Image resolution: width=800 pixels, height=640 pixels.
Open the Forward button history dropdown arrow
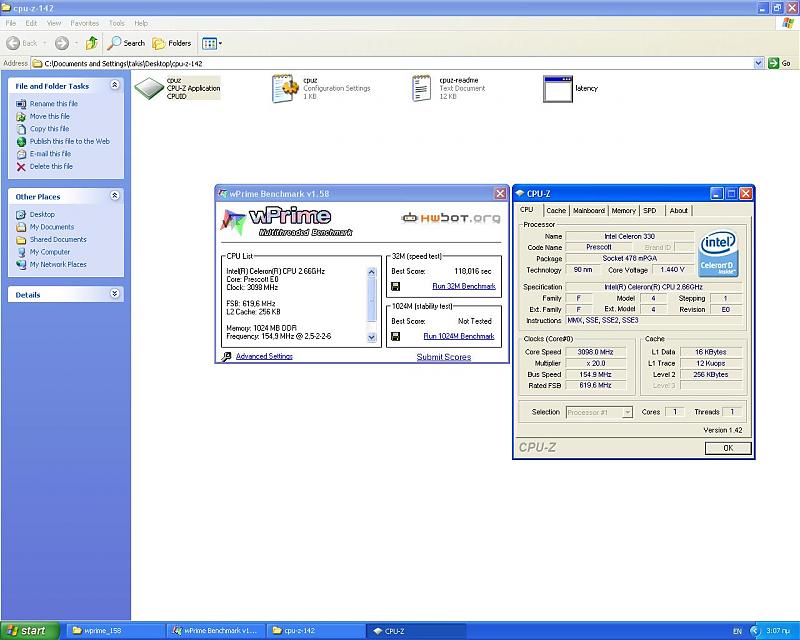(76, 43)
